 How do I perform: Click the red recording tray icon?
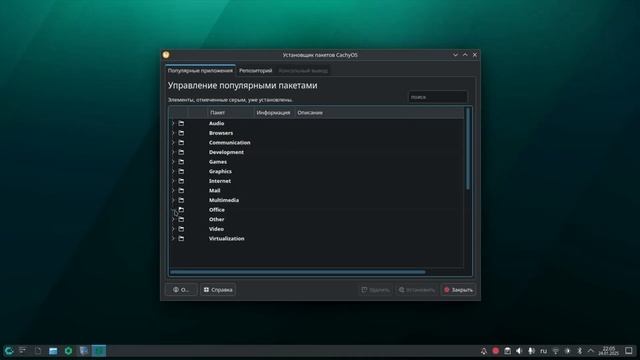tap(496, 351)
